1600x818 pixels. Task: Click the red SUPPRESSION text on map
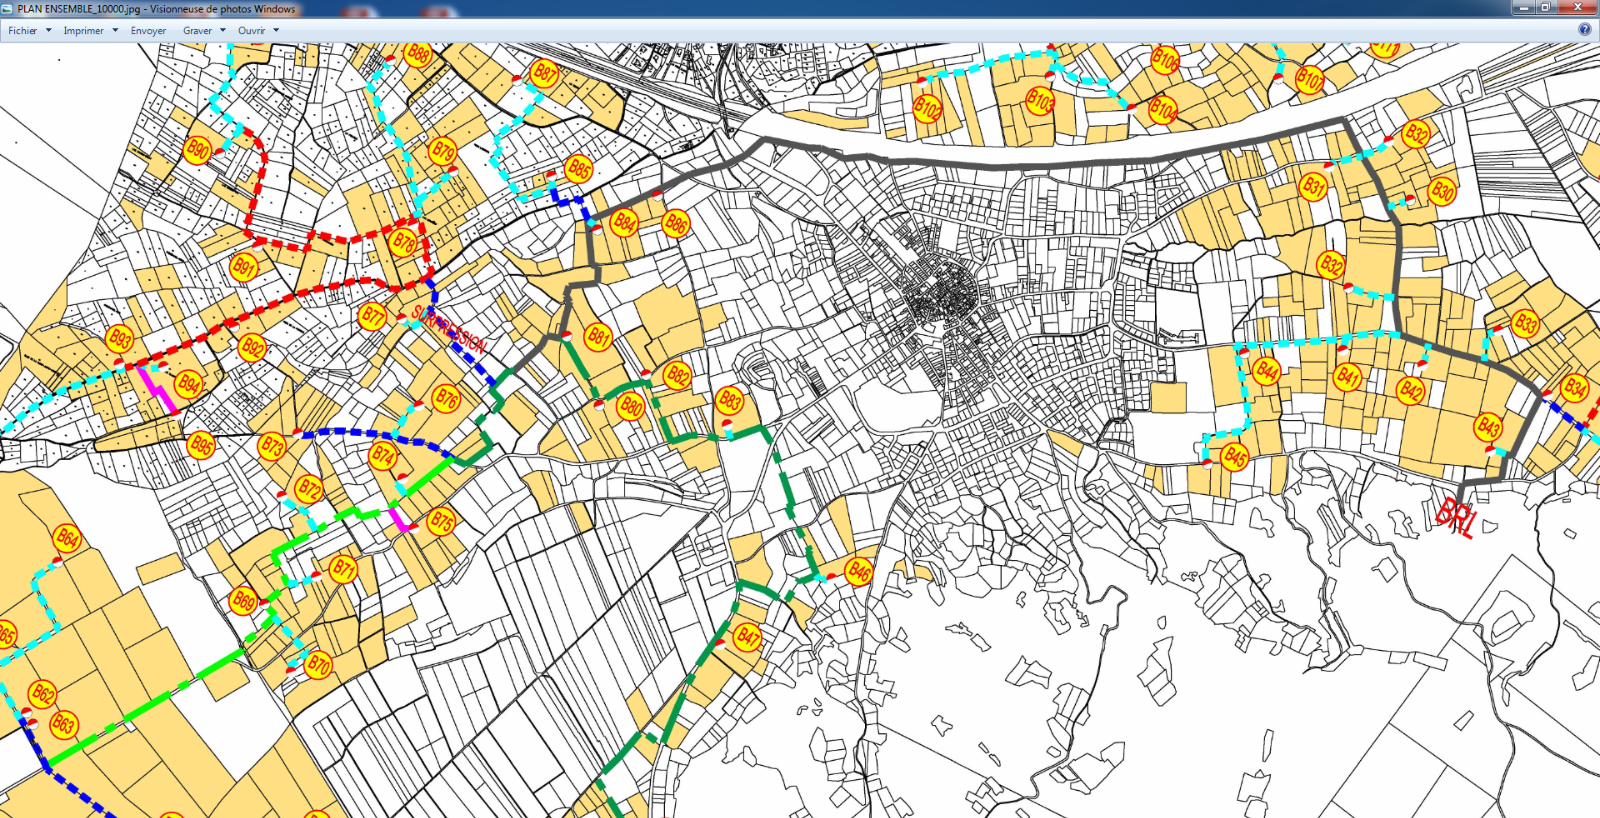click(450, 331)
